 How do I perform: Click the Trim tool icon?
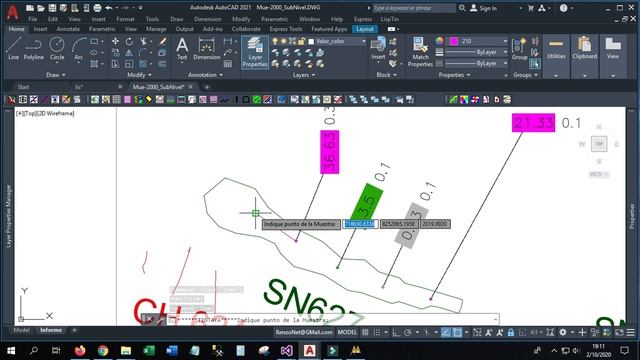tap(143, 41)
